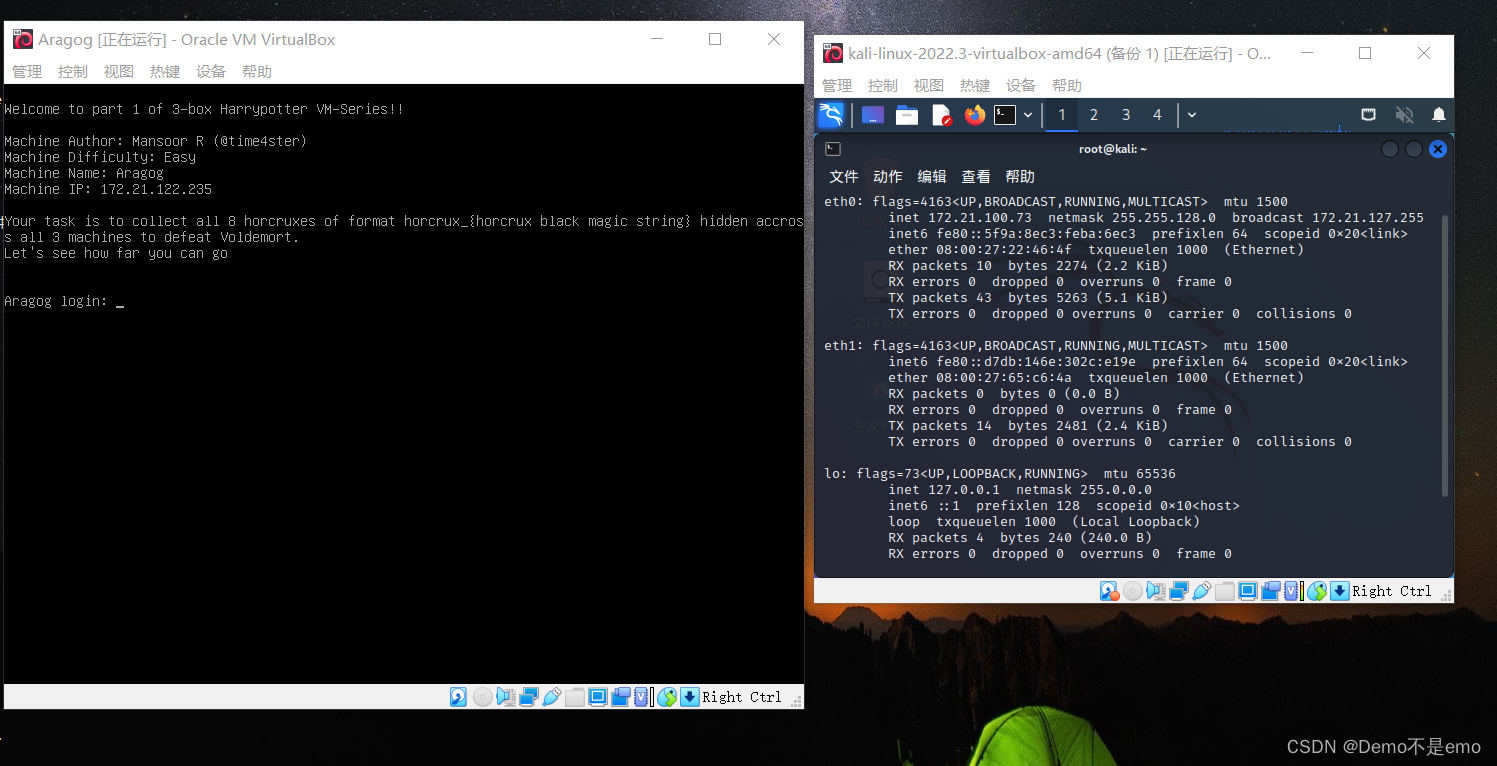Close the root@kali terminal with blue X
Viewport: 1497px width, 766px height.
pyautogui.click(x=1438, y=149)
